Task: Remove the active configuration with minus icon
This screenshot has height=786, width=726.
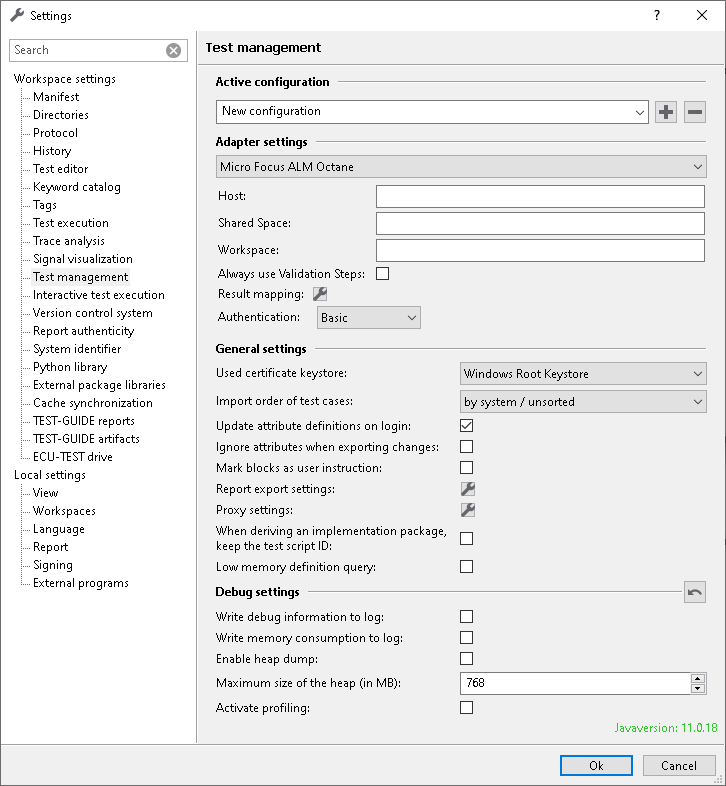Action: (695, 112)
